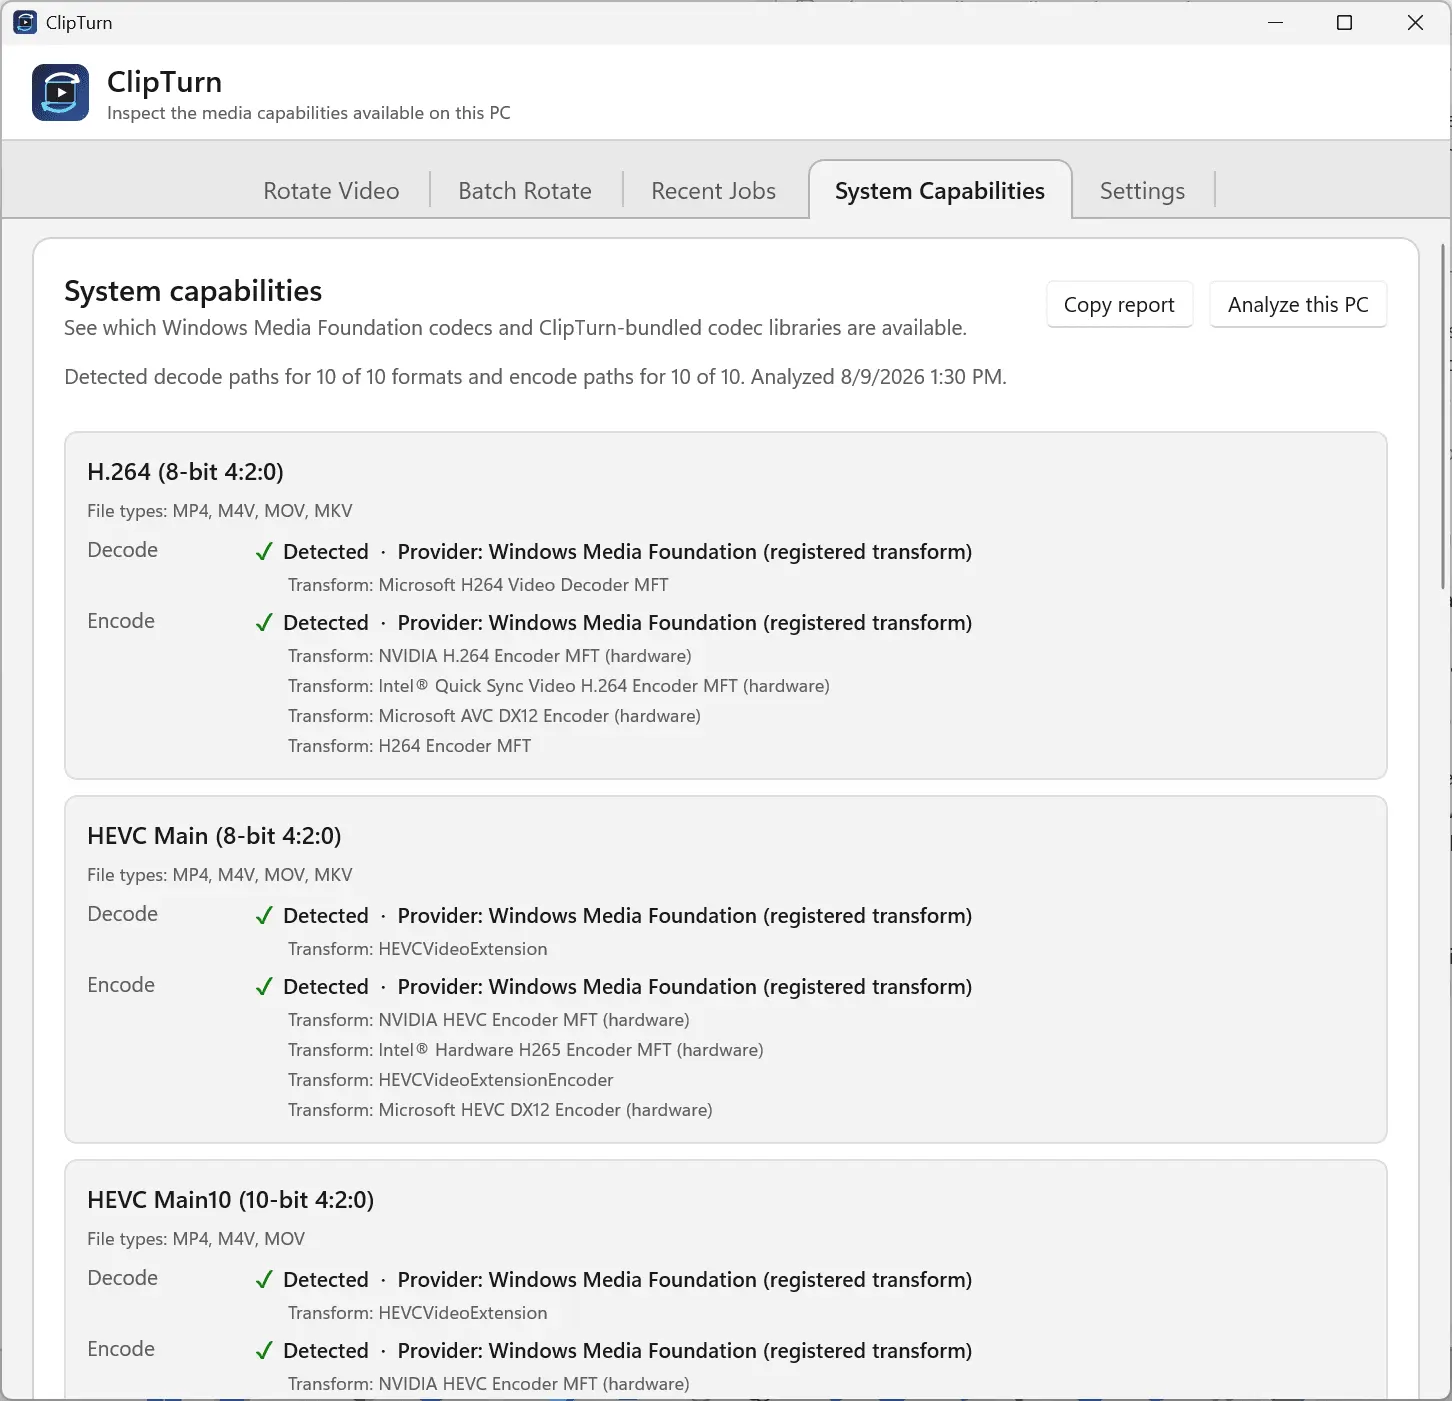The width and height of the screenshot is (1452, 1401).
Task: Click the Encode label in the HEVC Main card
Action: [121, 985]
